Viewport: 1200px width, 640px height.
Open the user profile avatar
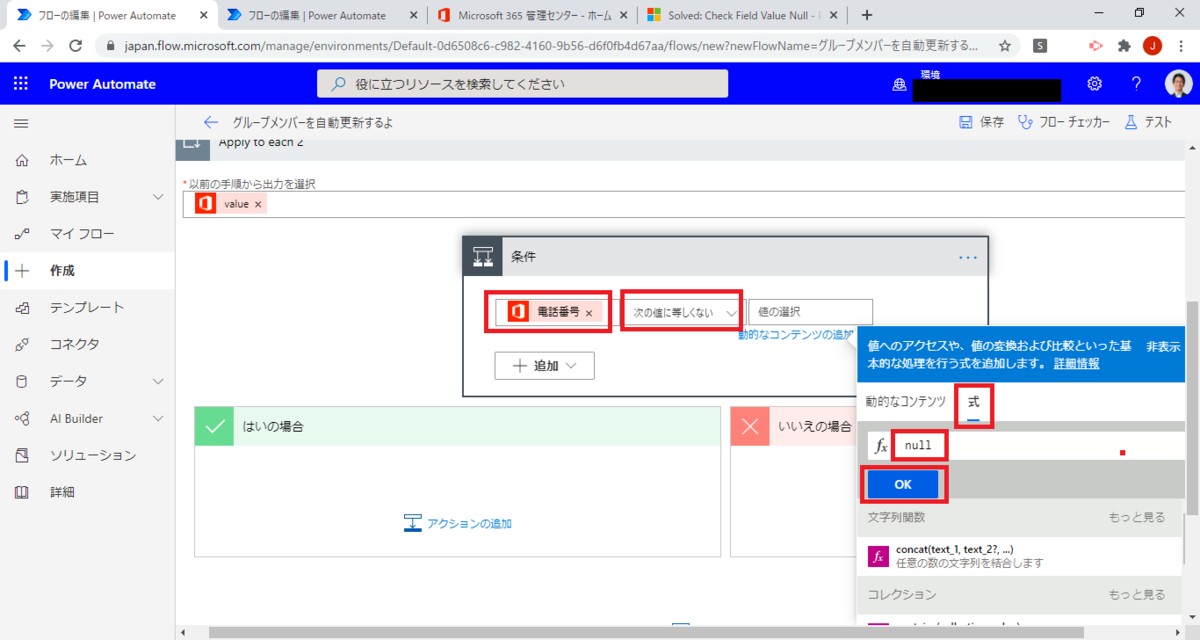(x=1178, y=84)
